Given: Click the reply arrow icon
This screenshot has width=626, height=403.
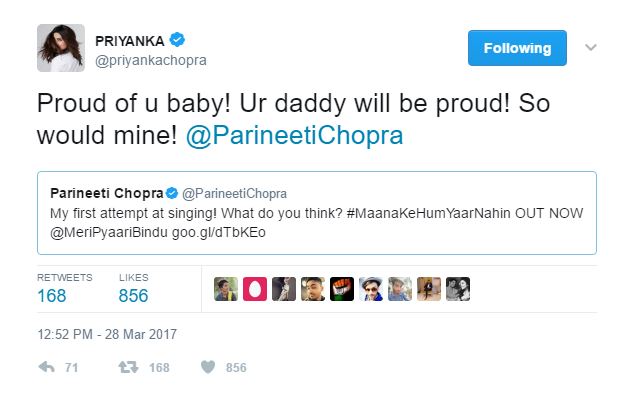Looking at the screenshot, I should coord(46,367).
